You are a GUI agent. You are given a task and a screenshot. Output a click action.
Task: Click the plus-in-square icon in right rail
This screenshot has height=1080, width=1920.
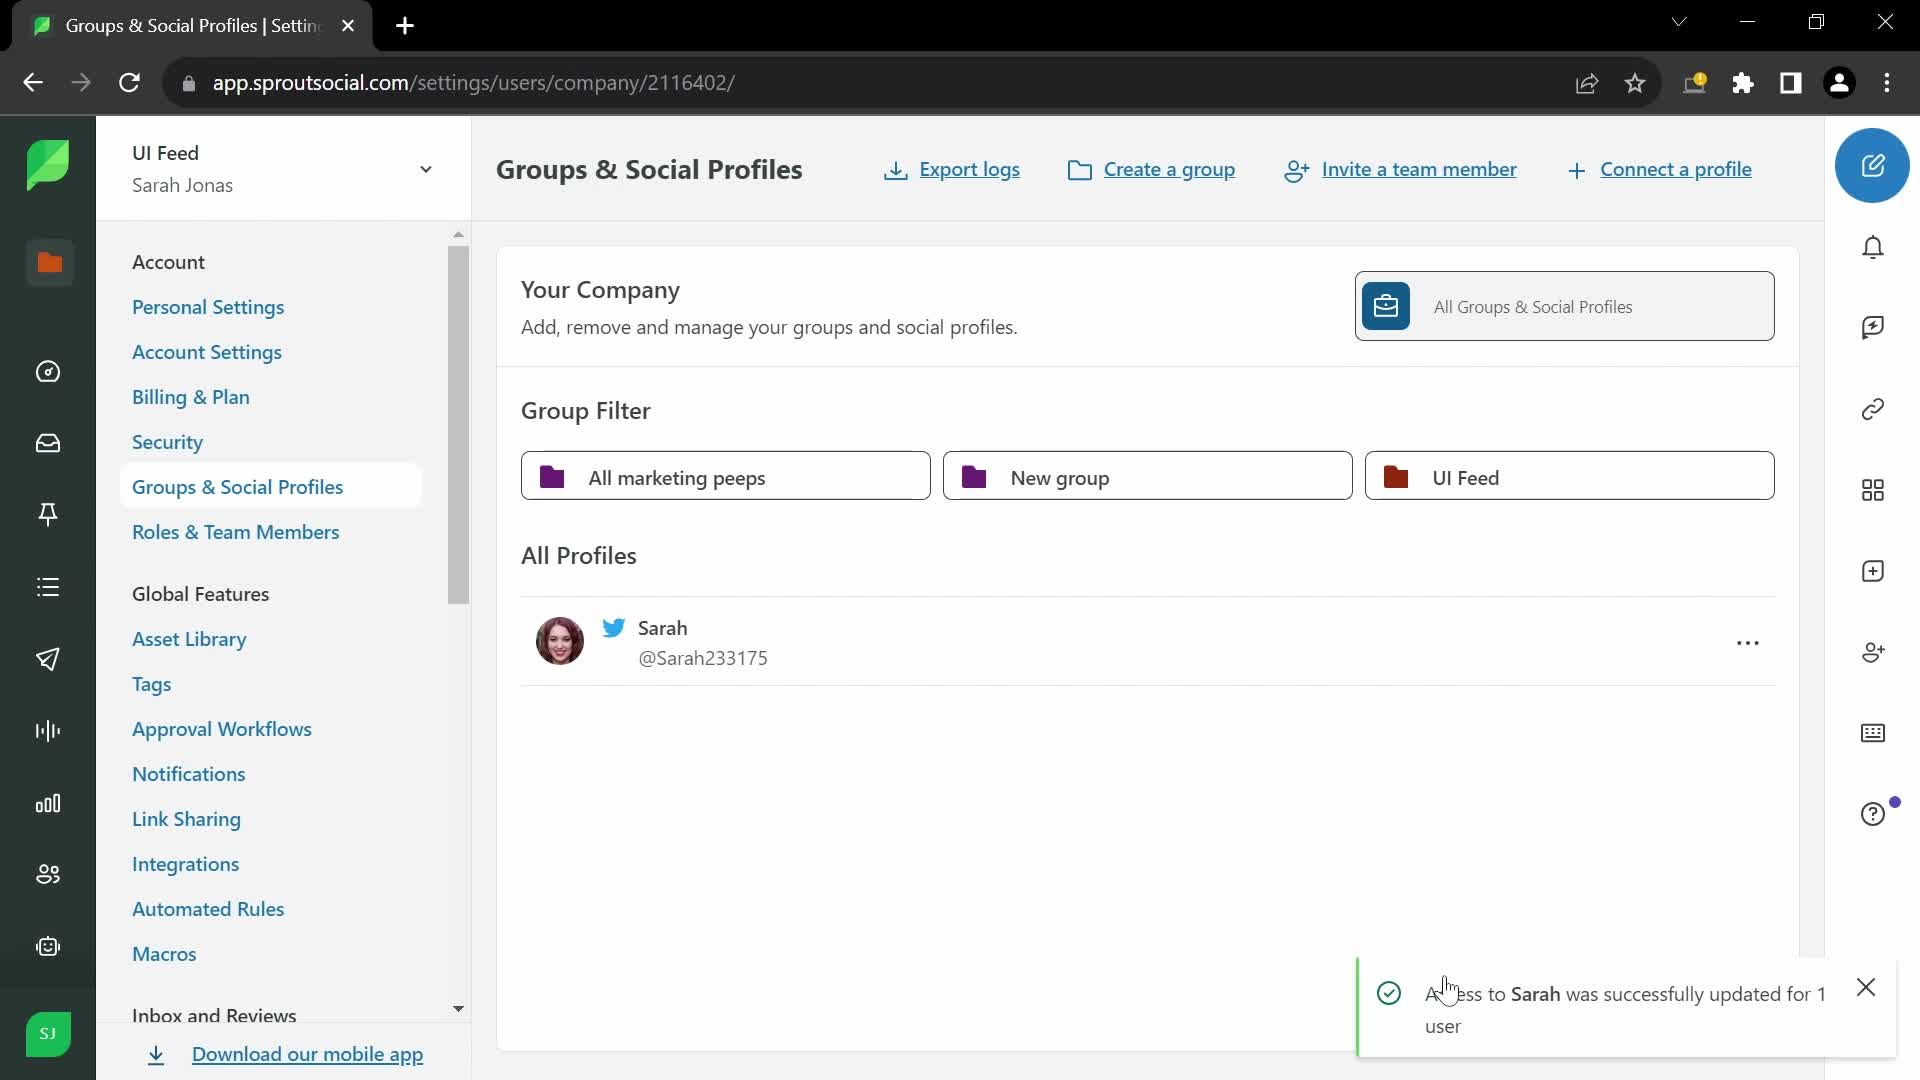(1873, 571)
